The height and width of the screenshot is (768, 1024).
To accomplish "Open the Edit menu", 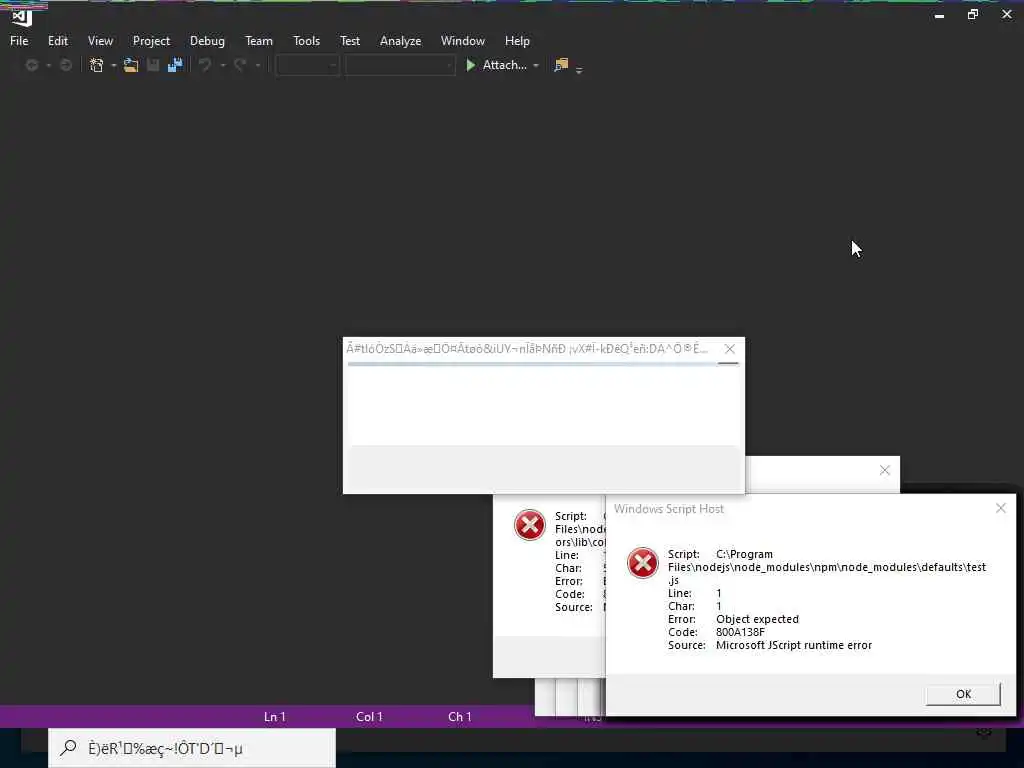I will (57, 40).
